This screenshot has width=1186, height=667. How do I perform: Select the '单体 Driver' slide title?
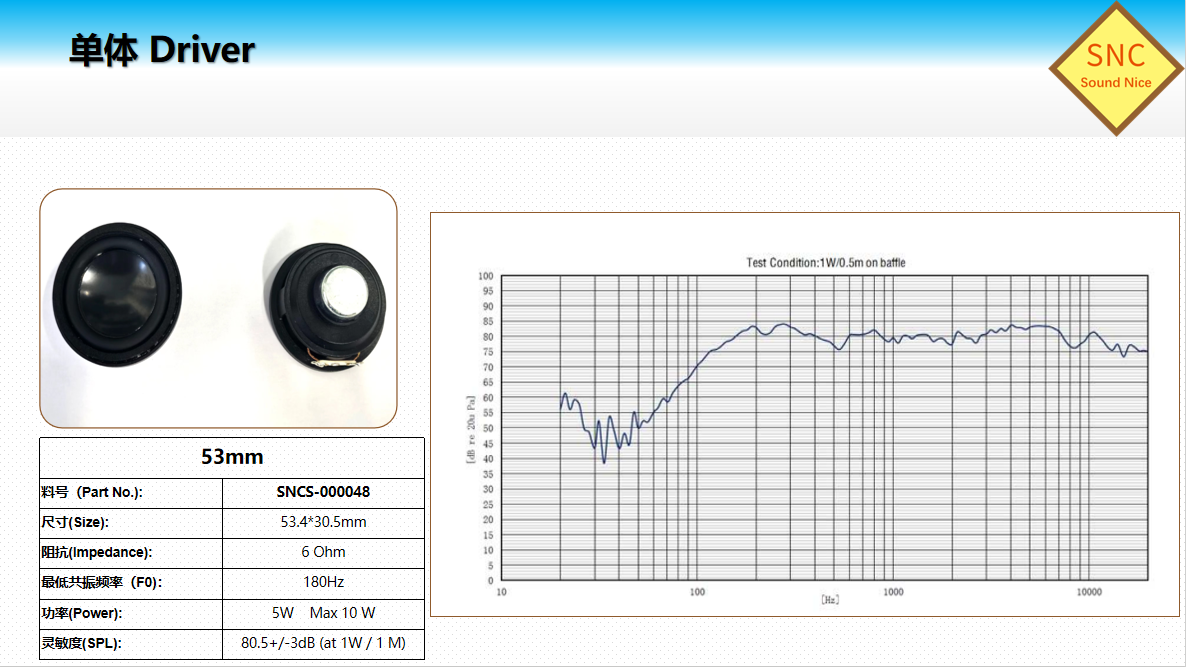(x=162, y=50)
